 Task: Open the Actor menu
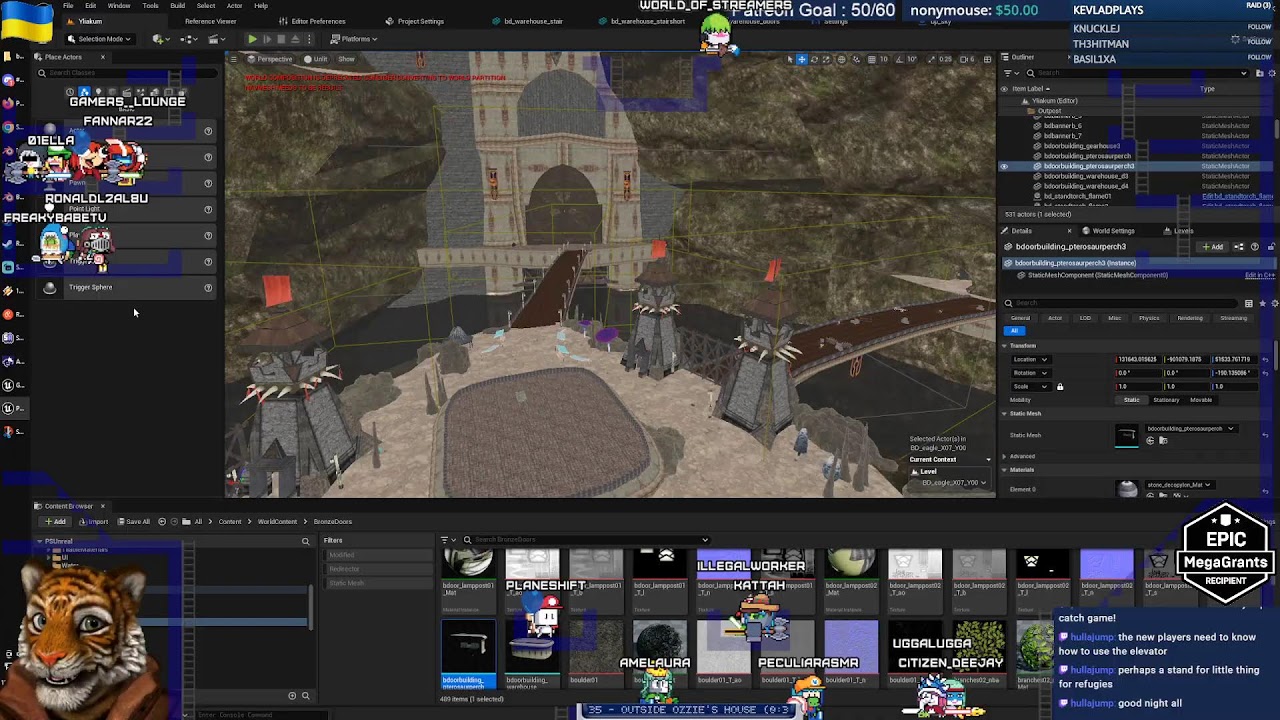(234, 5)
